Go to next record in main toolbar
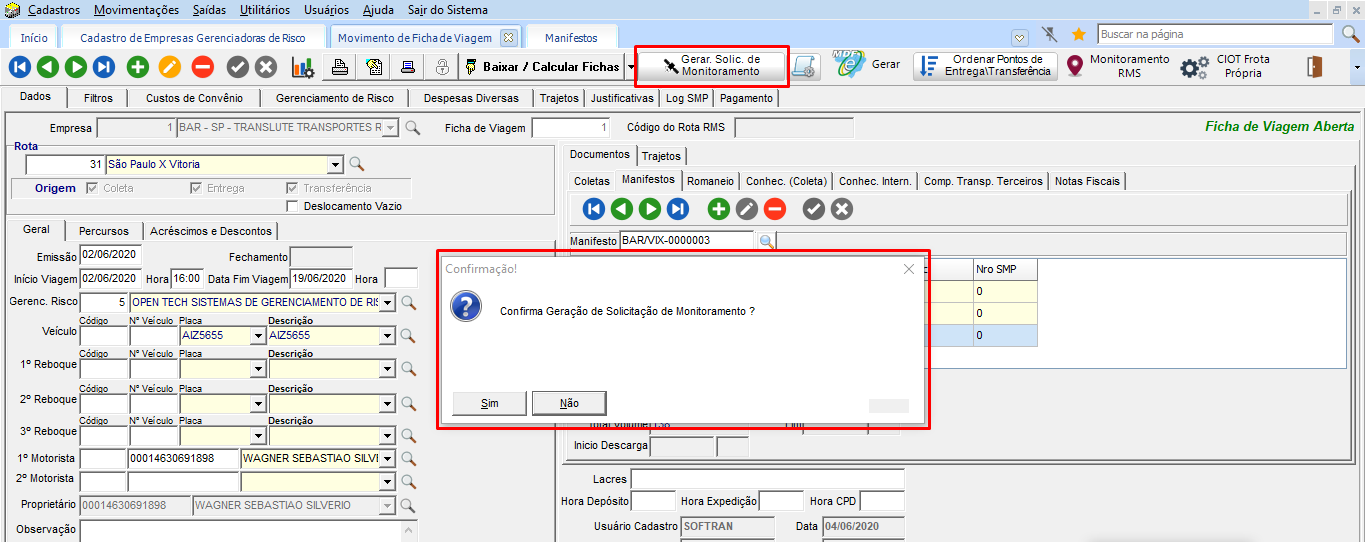 (x=75, y=67)
